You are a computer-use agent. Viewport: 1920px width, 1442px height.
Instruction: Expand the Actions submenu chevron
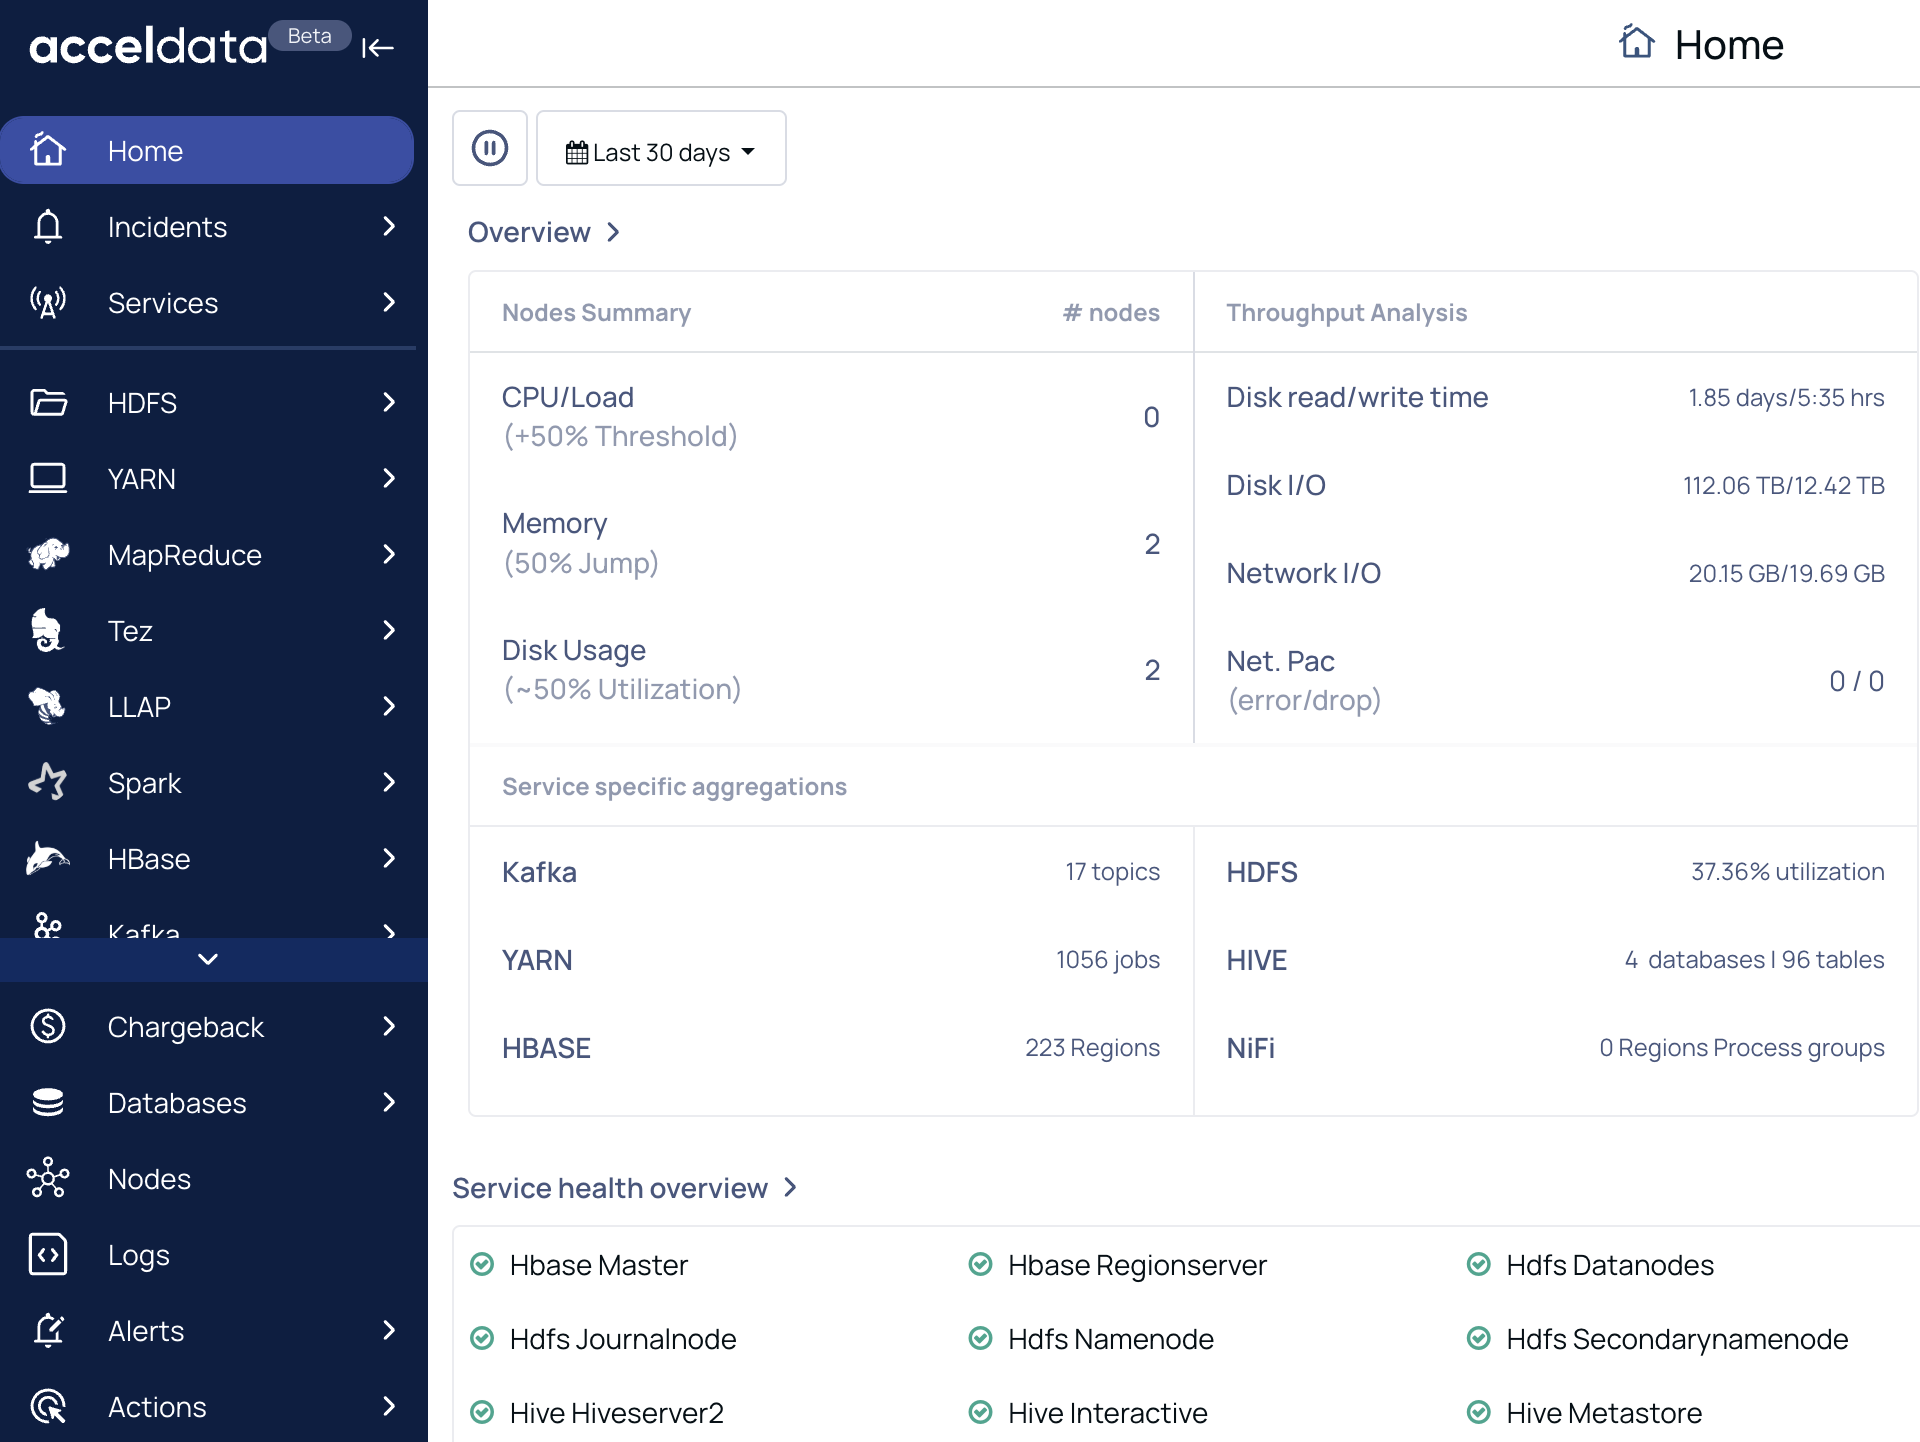(389, 1406)
